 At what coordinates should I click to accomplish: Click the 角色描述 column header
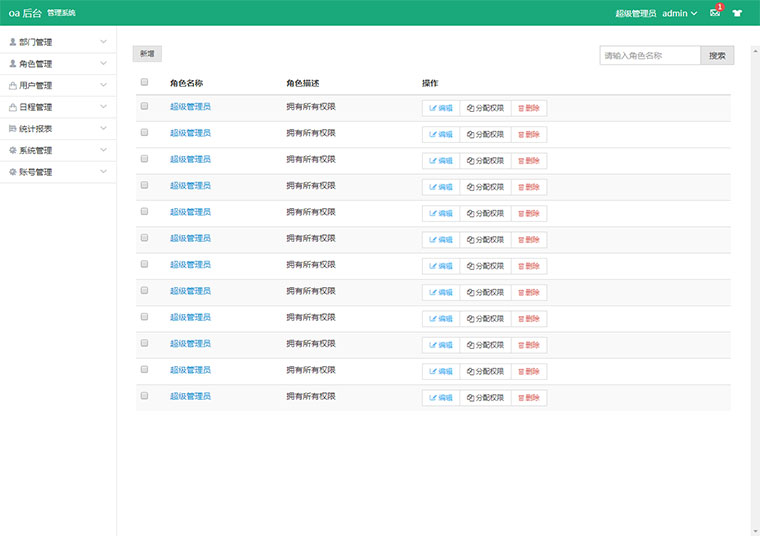click(x=302, y=83)
